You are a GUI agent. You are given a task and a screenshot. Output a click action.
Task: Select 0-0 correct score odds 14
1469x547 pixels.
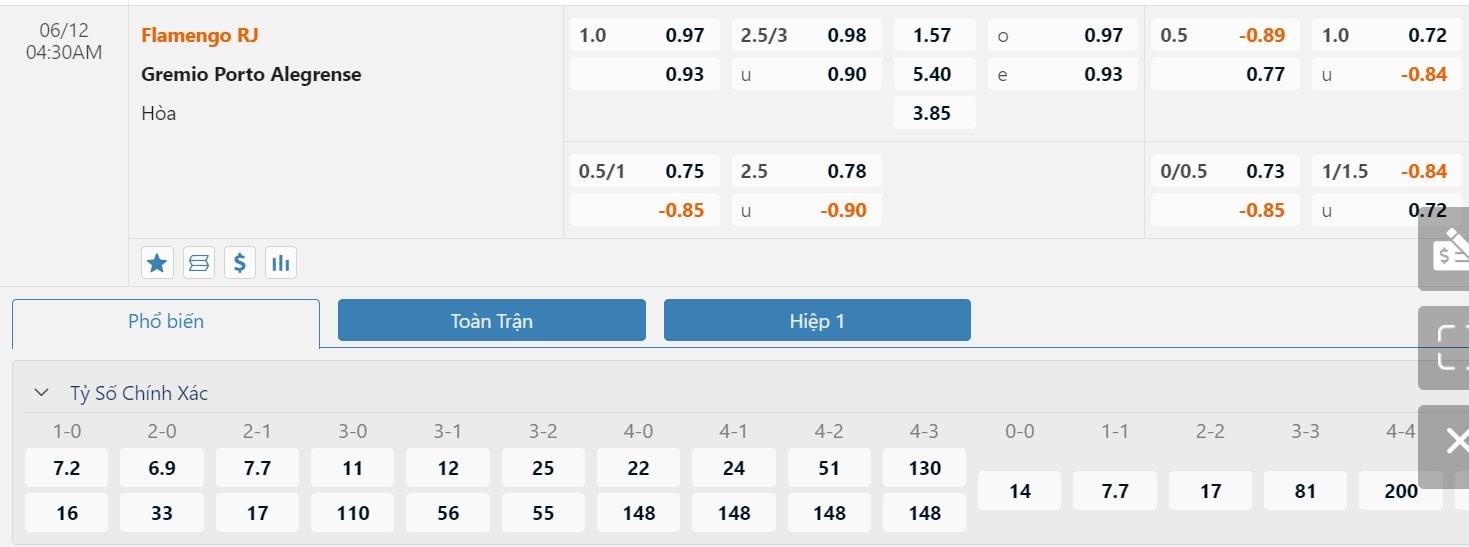coord(1019,491)
